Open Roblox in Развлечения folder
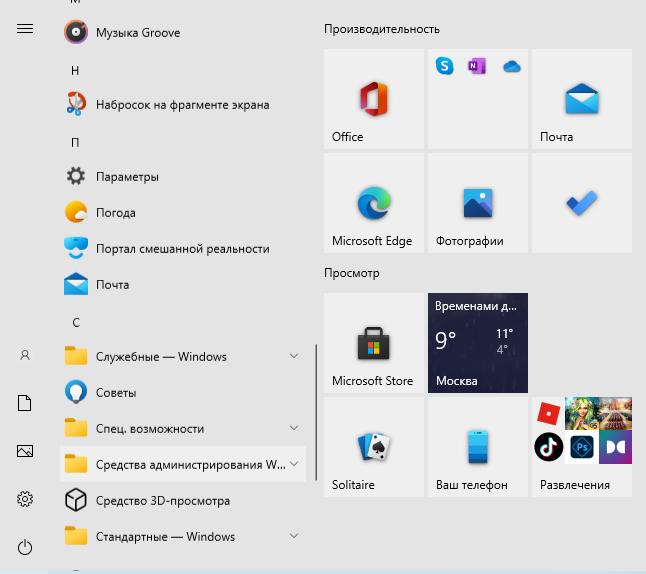This screenshot has height=574, width=646. pyautogui.click(x=548, y=413)
